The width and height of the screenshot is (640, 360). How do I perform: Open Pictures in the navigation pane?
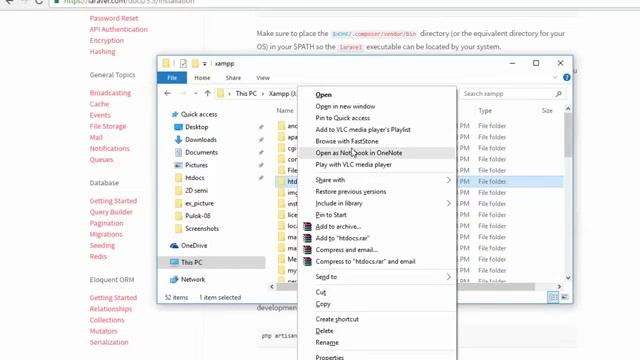coord(196,165)
